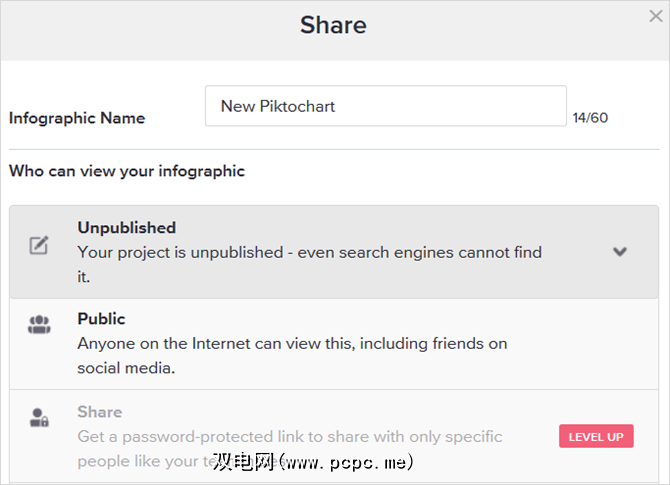Click the password-protected Share lock icon
Screen dimensions: 670x485
(x=39, y=419)
